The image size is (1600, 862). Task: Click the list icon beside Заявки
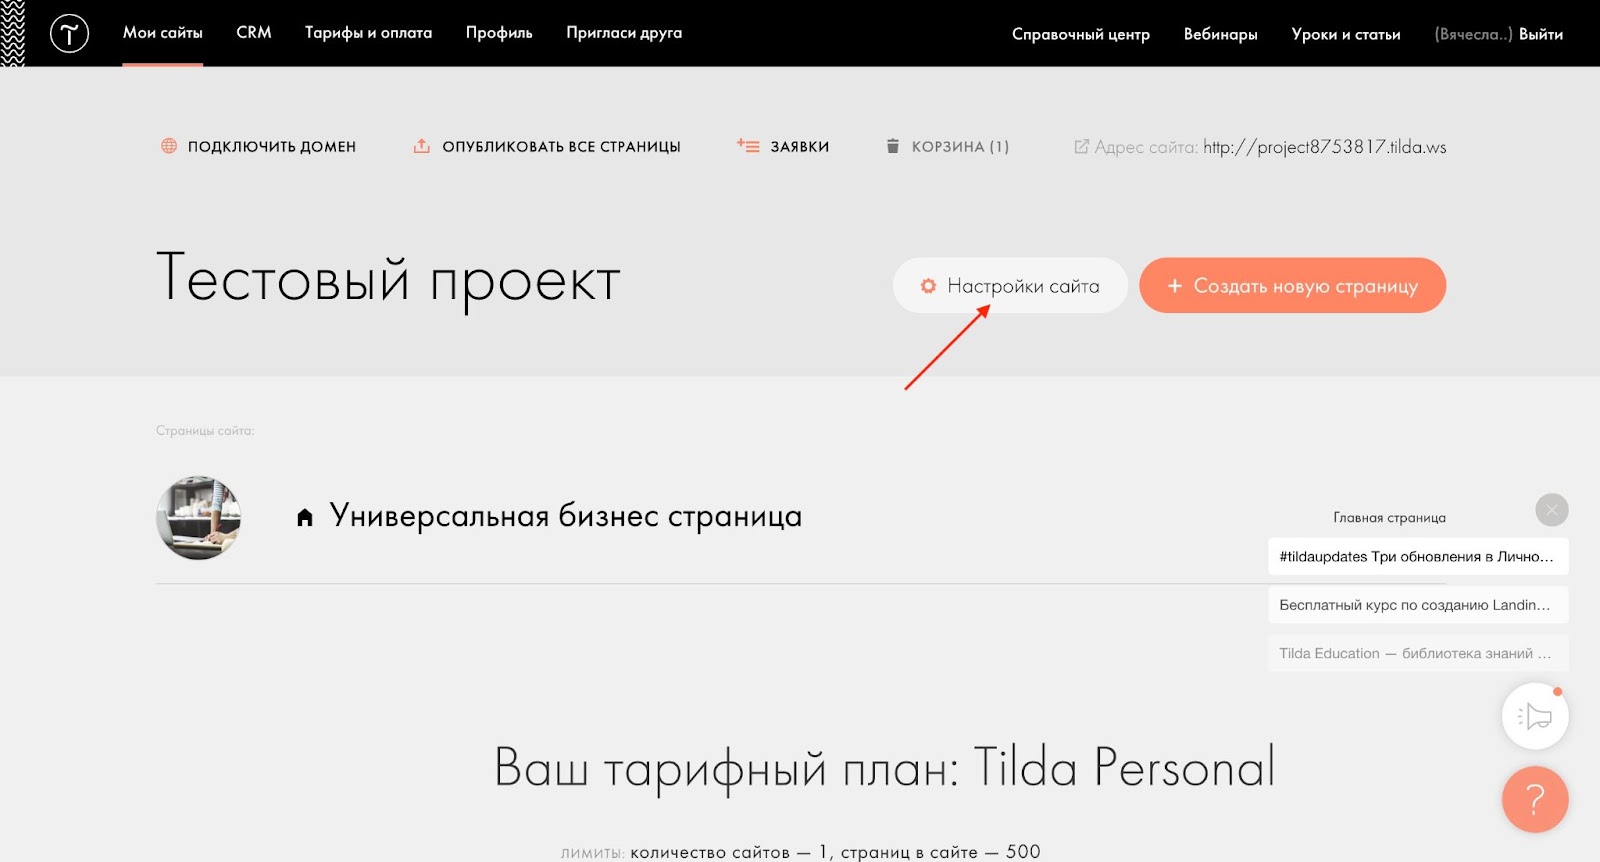pos(748,146)
